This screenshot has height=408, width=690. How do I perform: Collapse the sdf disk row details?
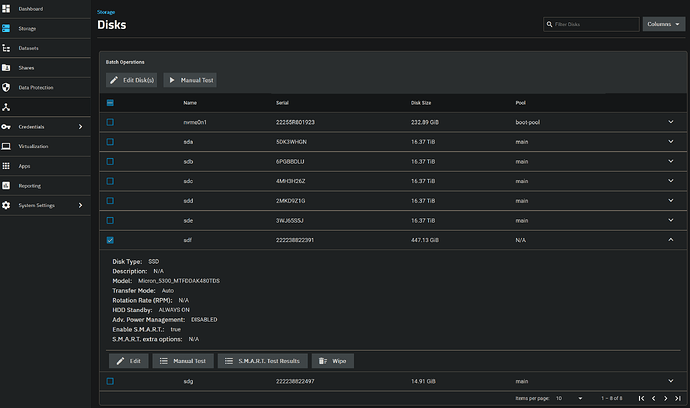click(x=671, y=239)
